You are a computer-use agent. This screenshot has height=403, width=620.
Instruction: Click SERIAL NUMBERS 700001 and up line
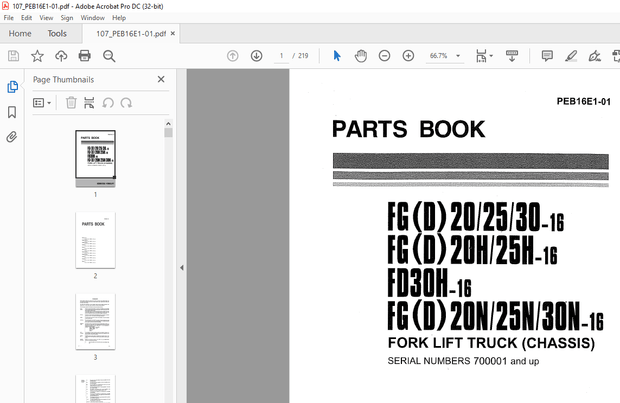[463, 361]
